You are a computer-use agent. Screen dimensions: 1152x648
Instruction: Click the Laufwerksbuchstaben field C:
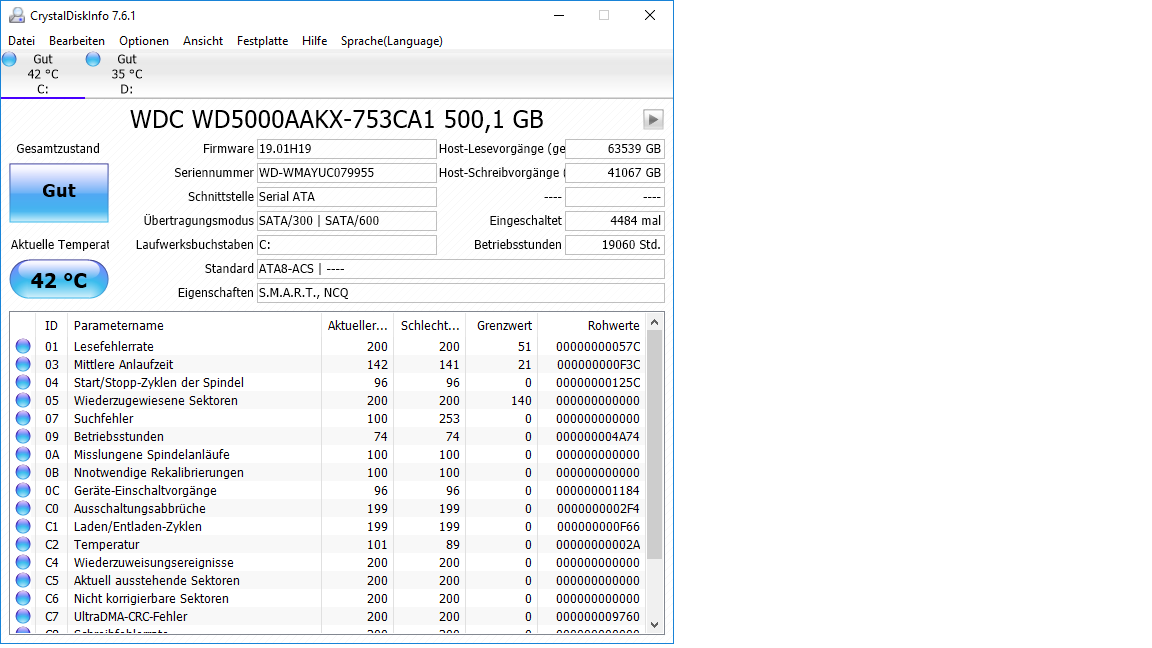(x=347, y=245)
